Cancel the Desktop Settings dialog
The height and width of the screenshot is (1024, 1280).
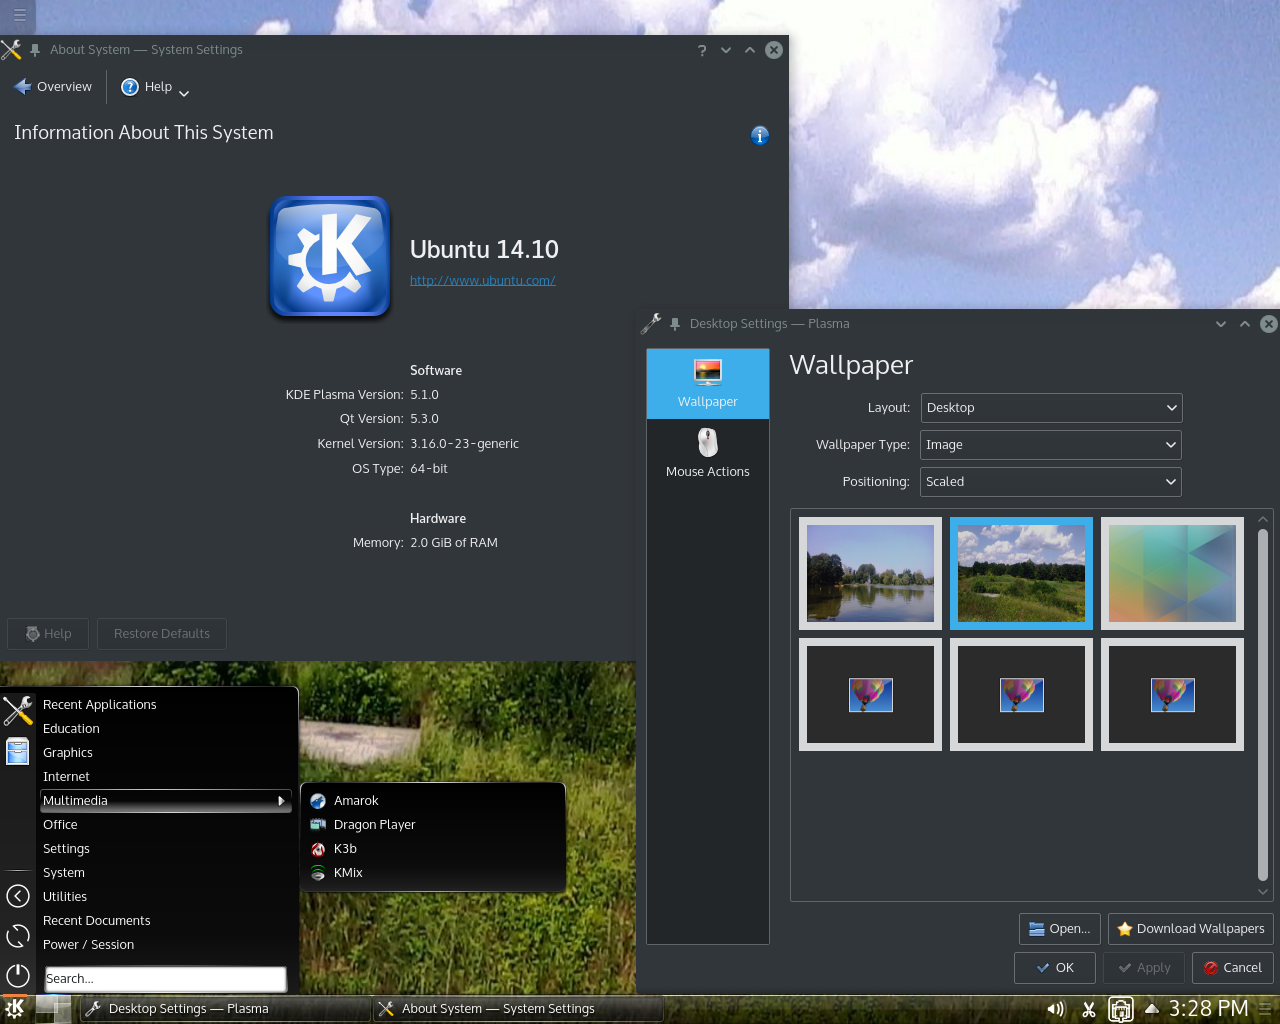(x=1232, y=968)
